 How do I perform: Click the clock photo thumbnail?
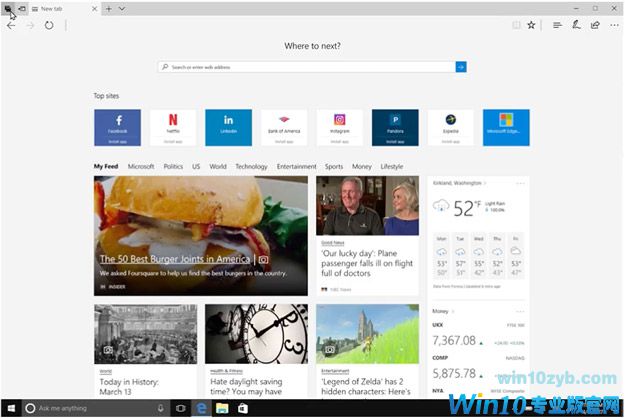tap(256, 334)
